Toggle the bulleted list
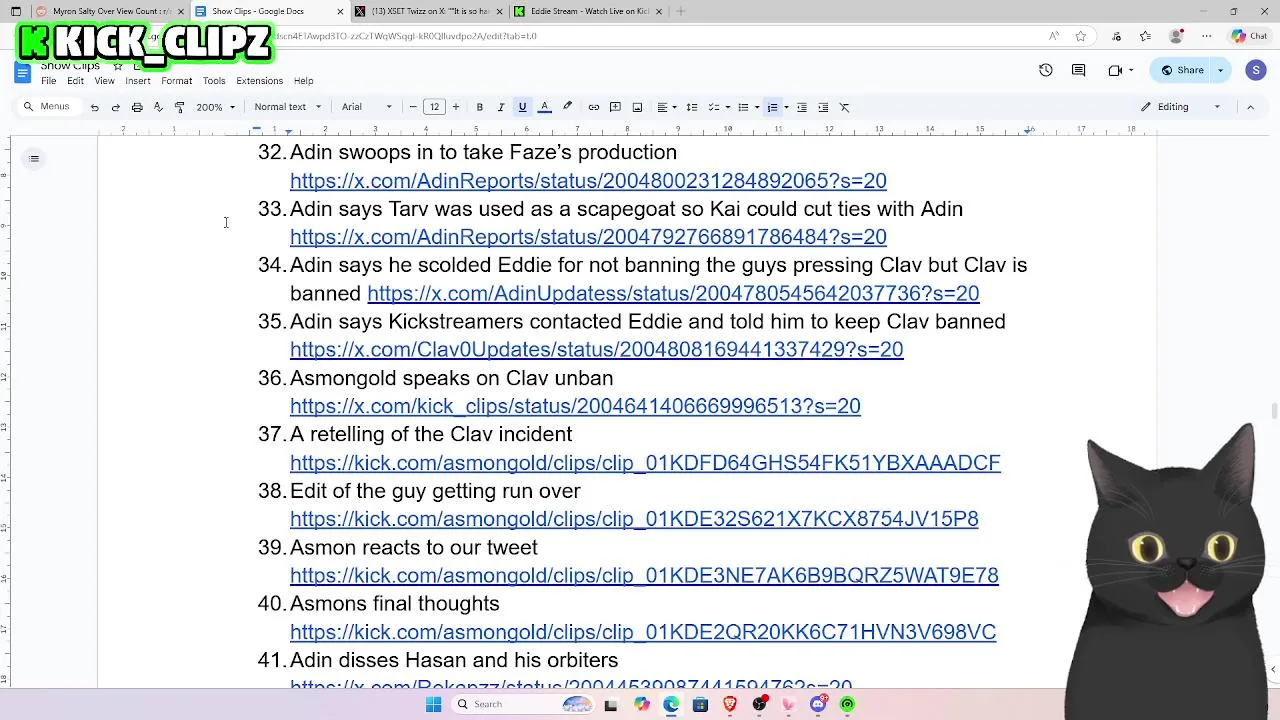Image resolution: width=1280 pixels, height=720 pixels. (x=742, y=107)
